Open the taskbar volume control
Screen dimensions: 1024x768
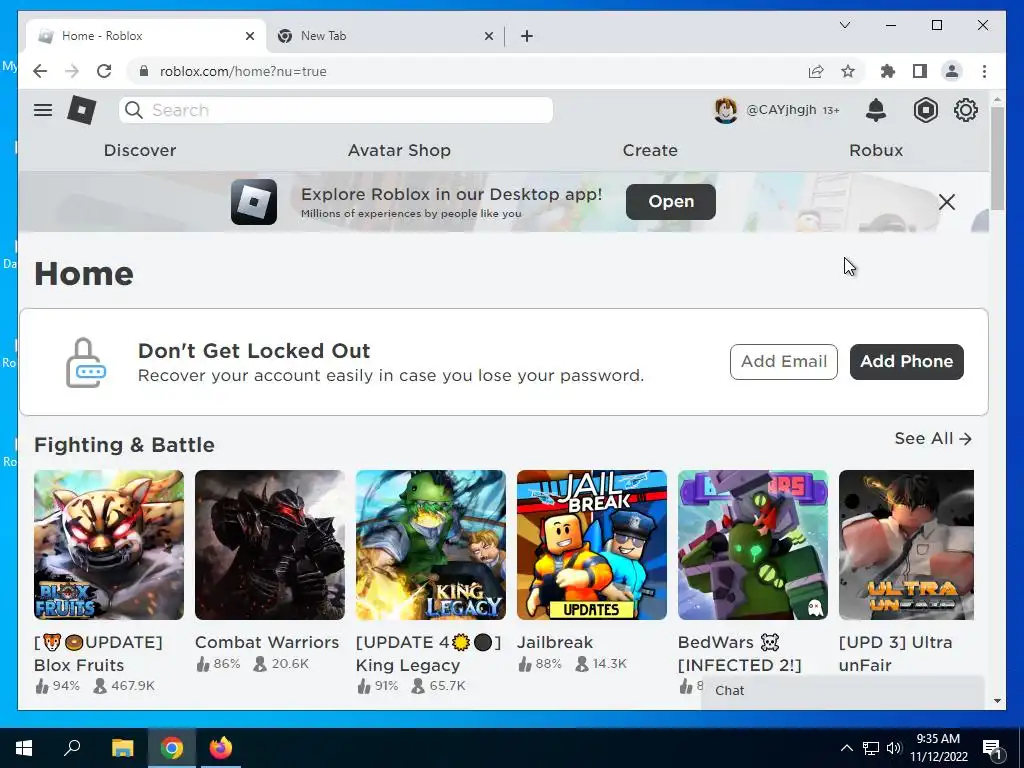coord(894,748)
